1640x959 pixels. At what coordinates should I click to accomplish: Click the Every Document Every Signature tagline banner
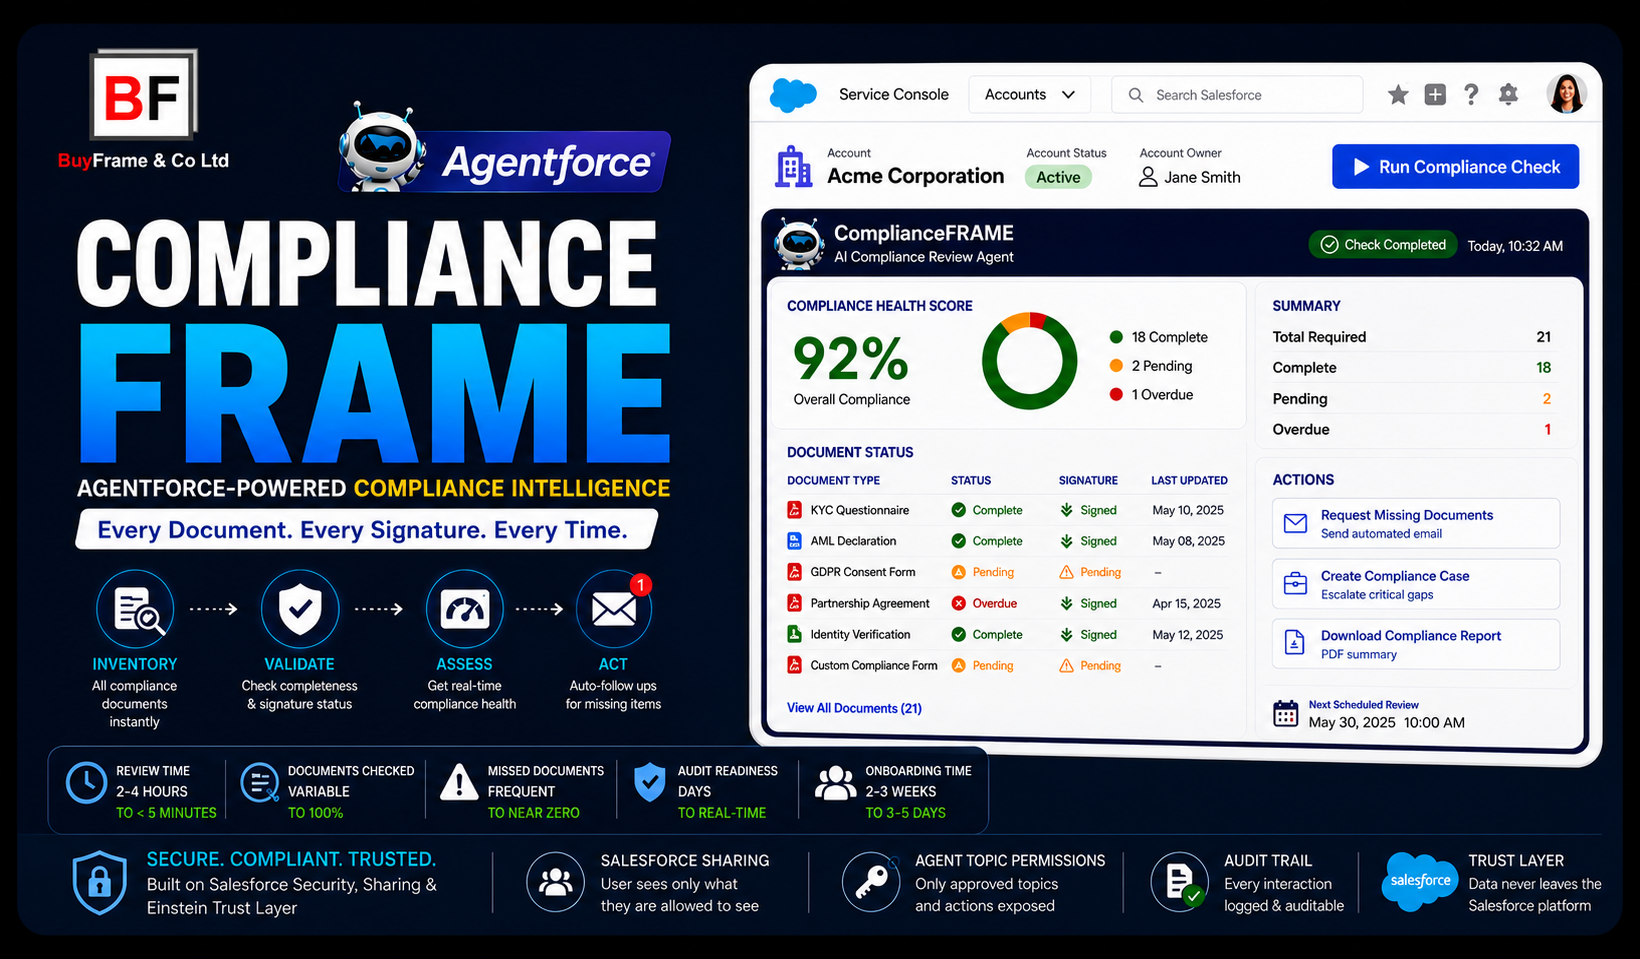coord(366,530)
